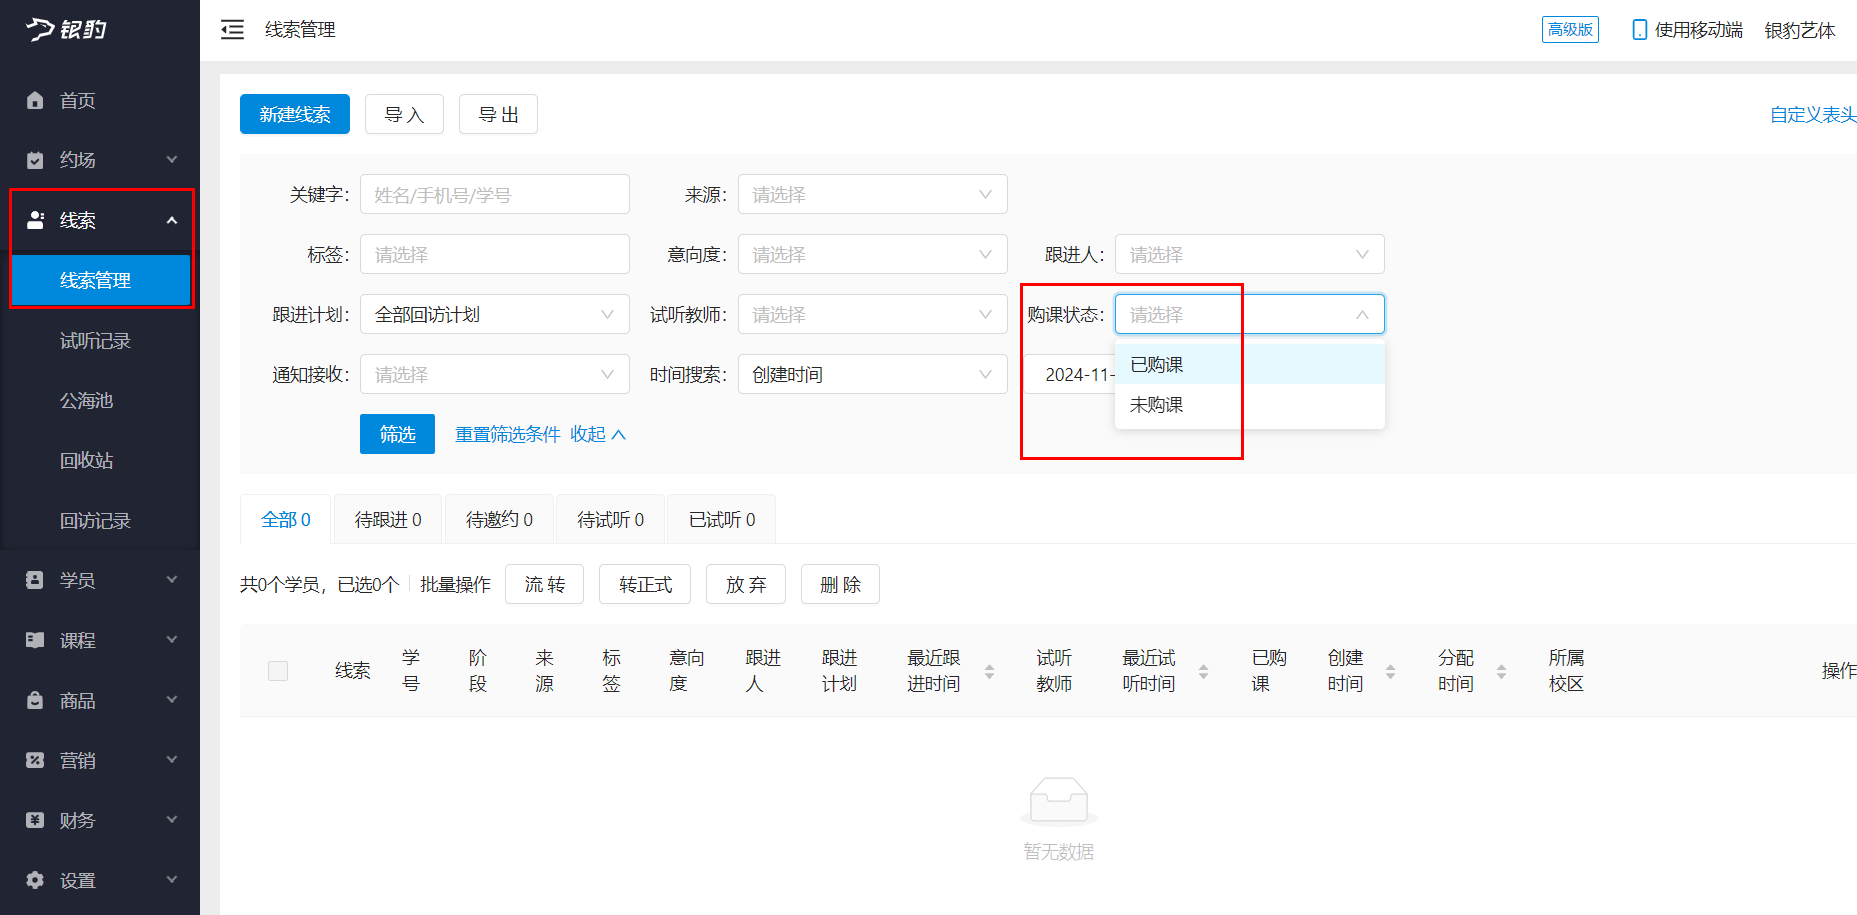Open the 学员 sidebar icon
1857x915 pixels.
(33, 579)
